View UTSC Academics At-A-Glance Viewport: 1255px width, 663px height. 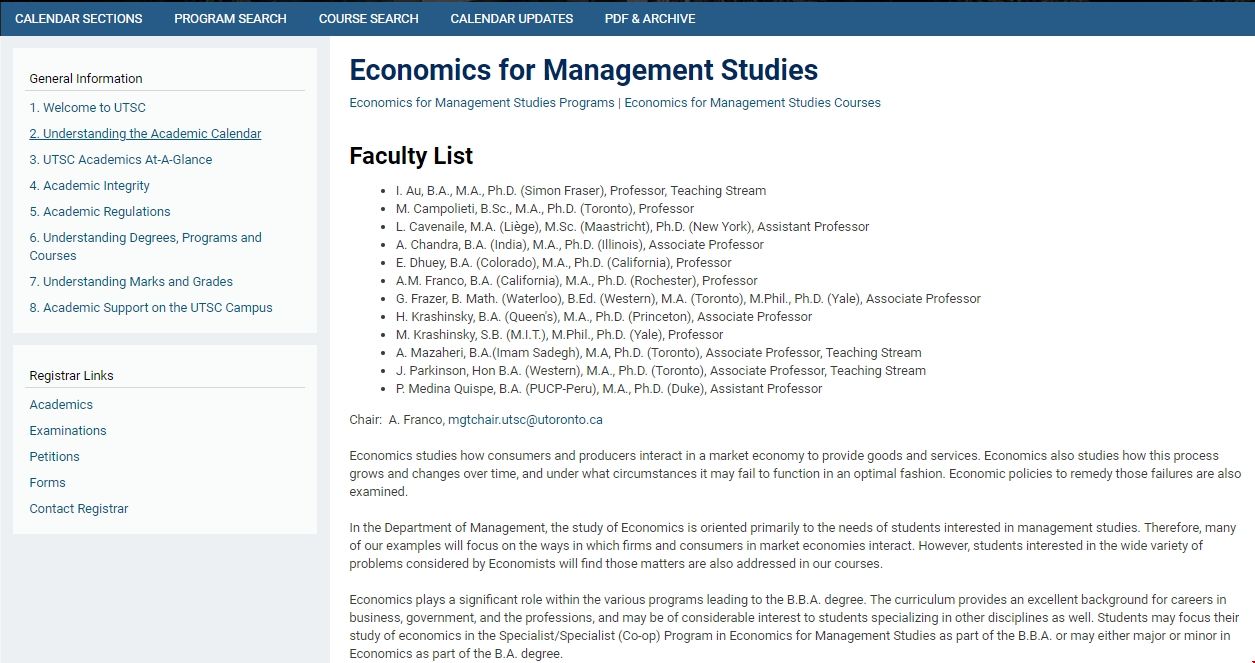click(x=121, y=159)
